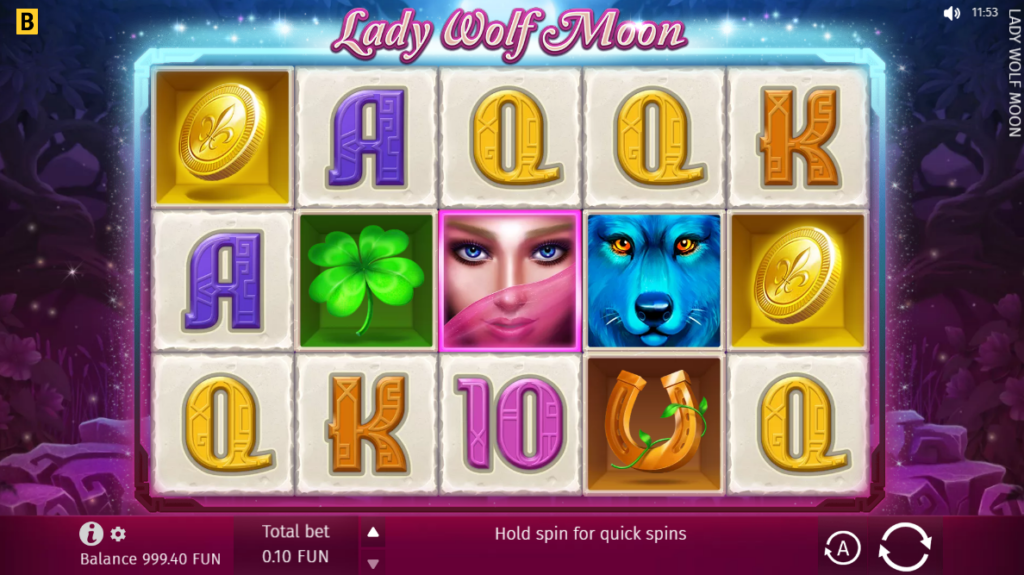Click the spin button with circular arrows
This screenshot has height=575, width=1024.
tap(904, 546)
